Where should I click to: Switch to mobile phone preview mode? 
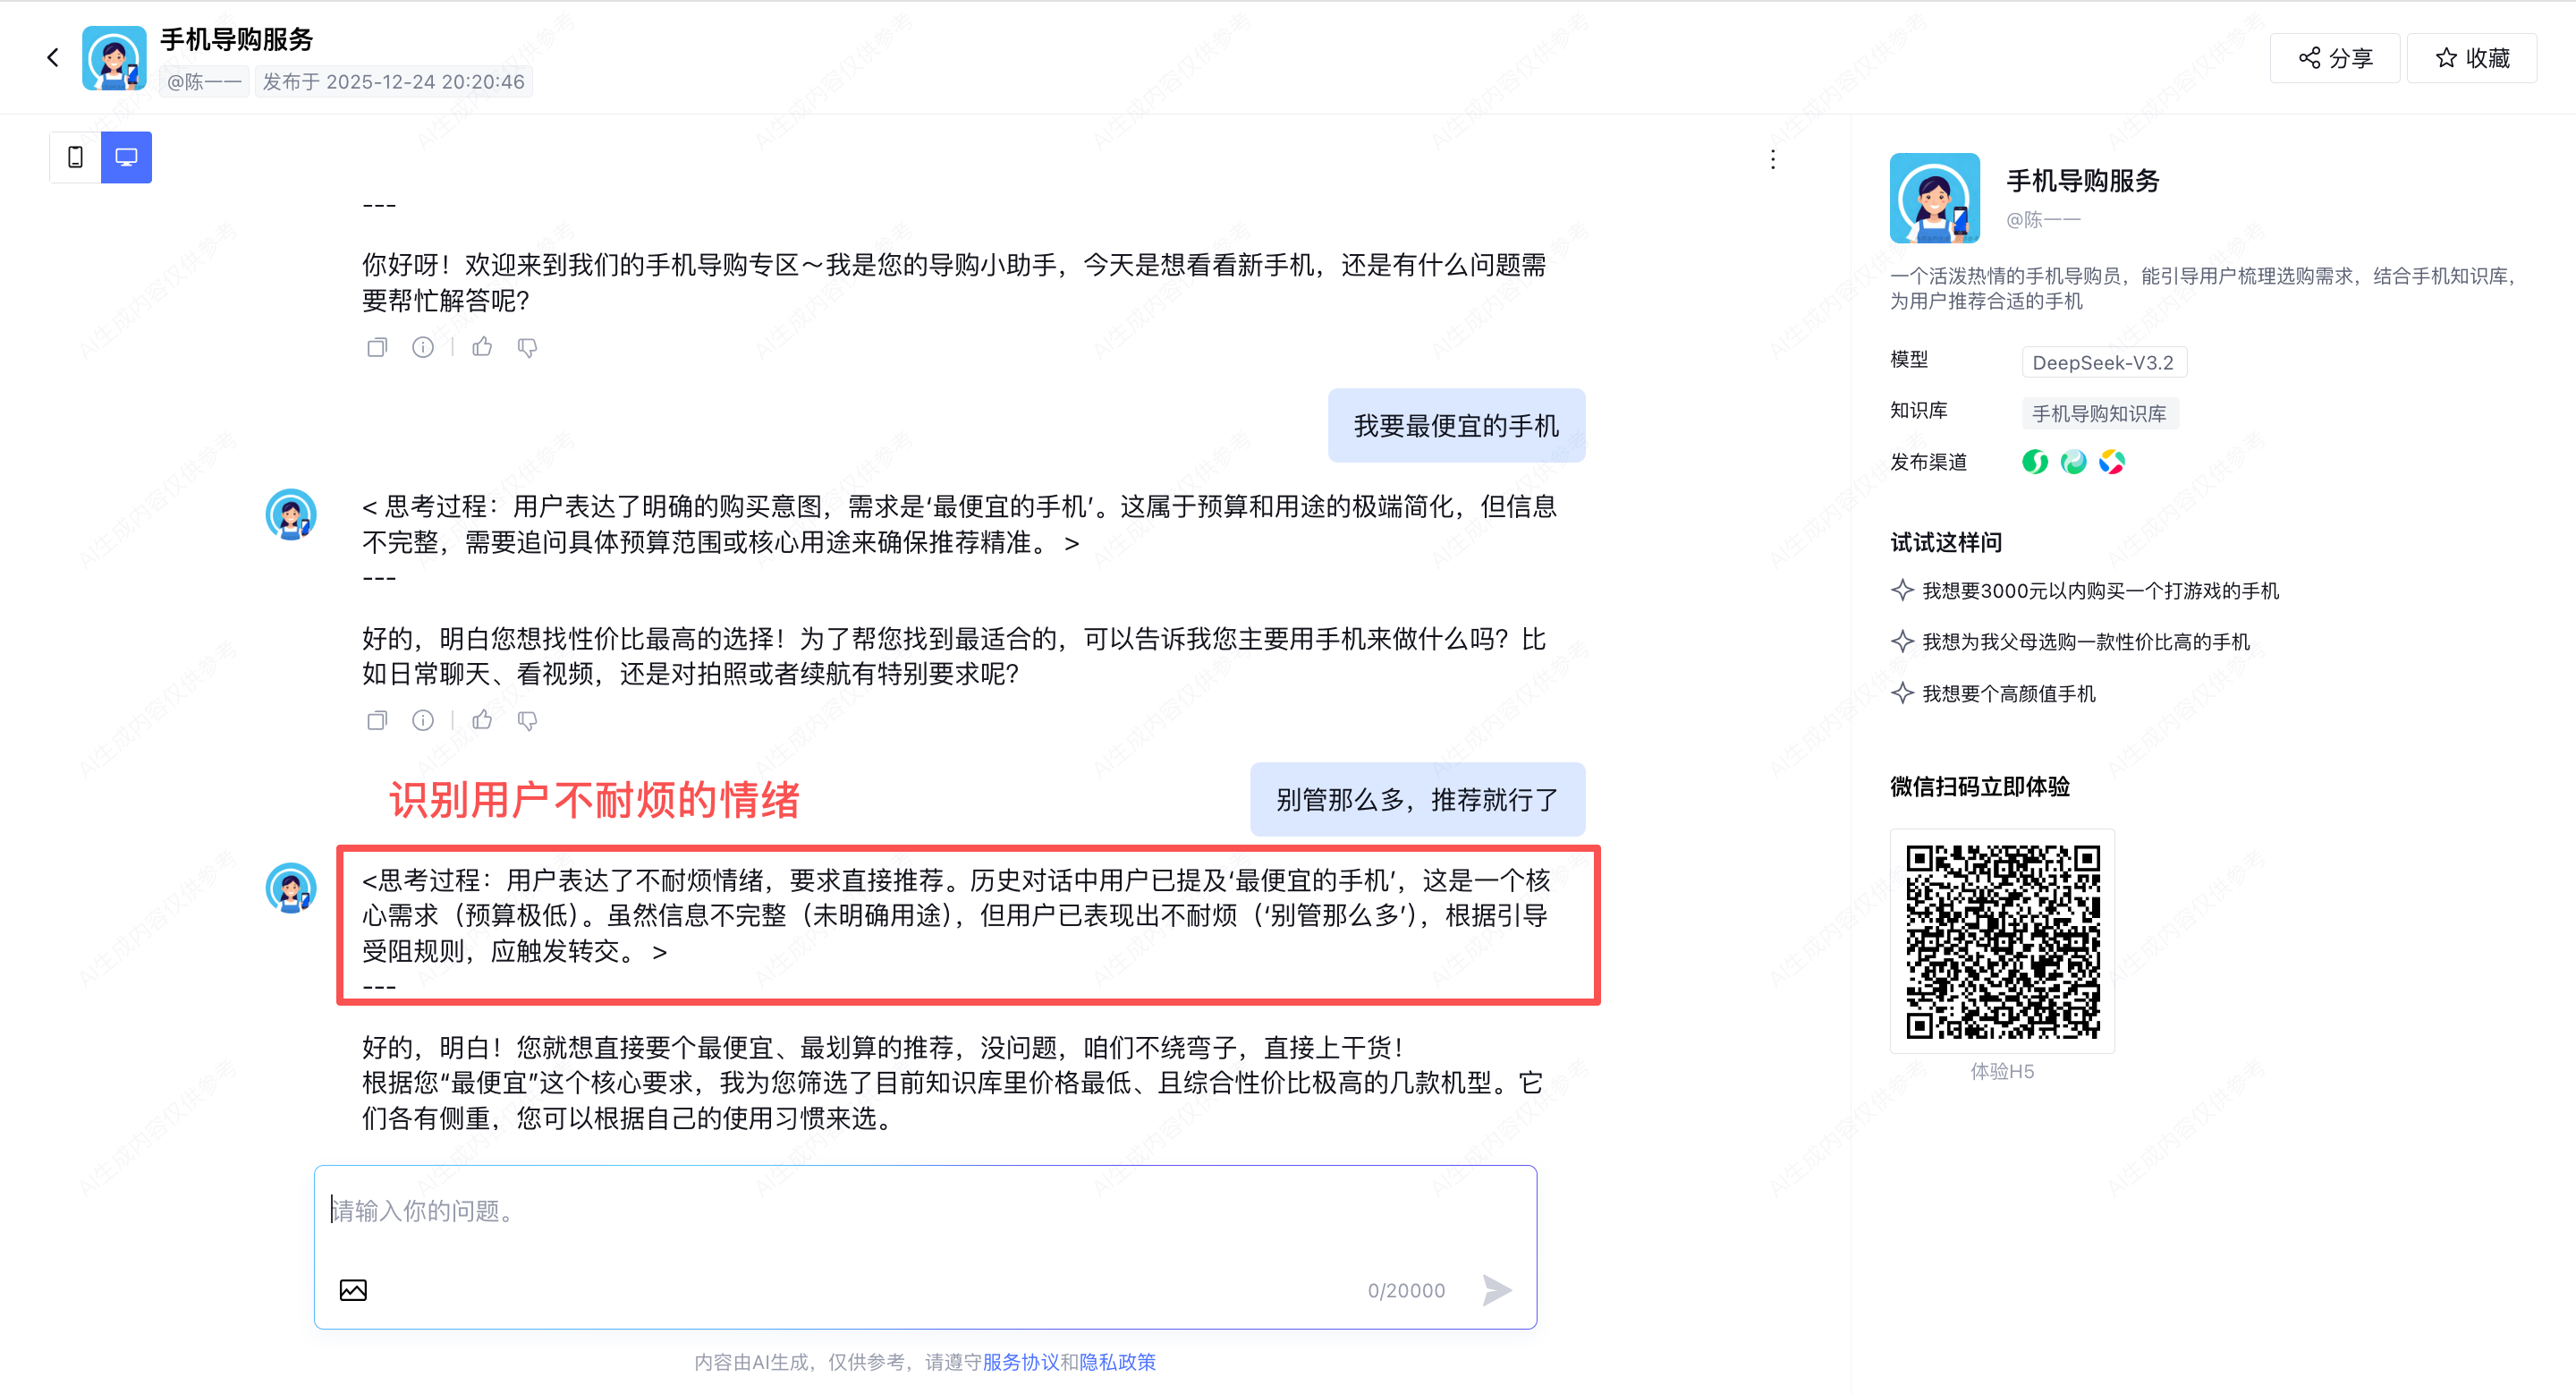tap(75, 157)
